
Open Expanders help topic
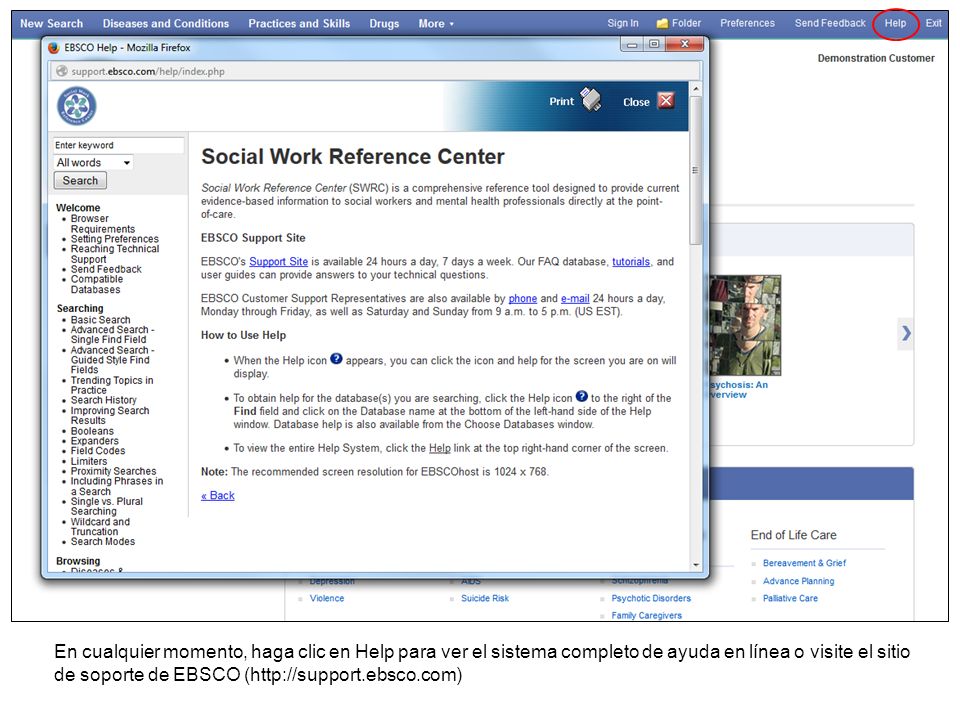[94, 441]
